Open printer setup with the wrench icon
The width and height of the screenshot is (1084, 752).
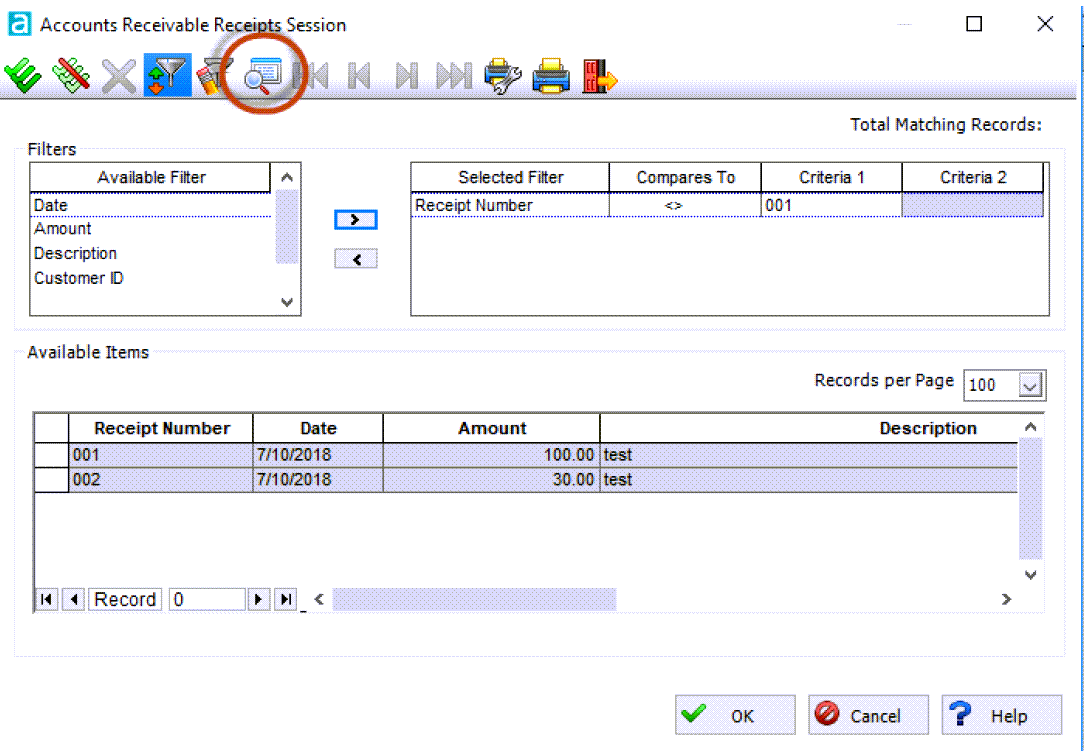(x=502, y=76)
